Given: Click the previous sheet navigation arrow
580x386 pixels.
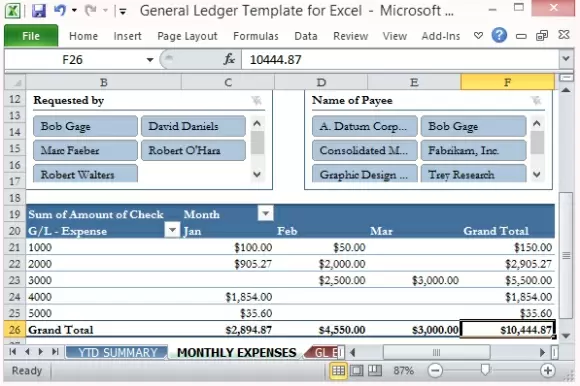Looking at the screenshot, I should 27,352.
